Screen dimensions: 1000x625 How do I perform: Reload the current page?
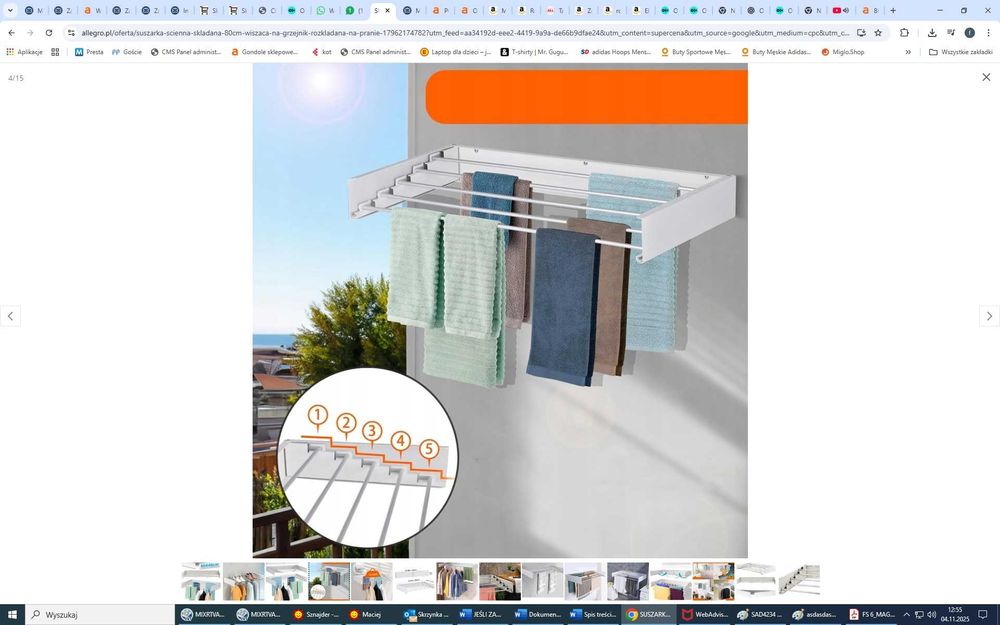48,33
